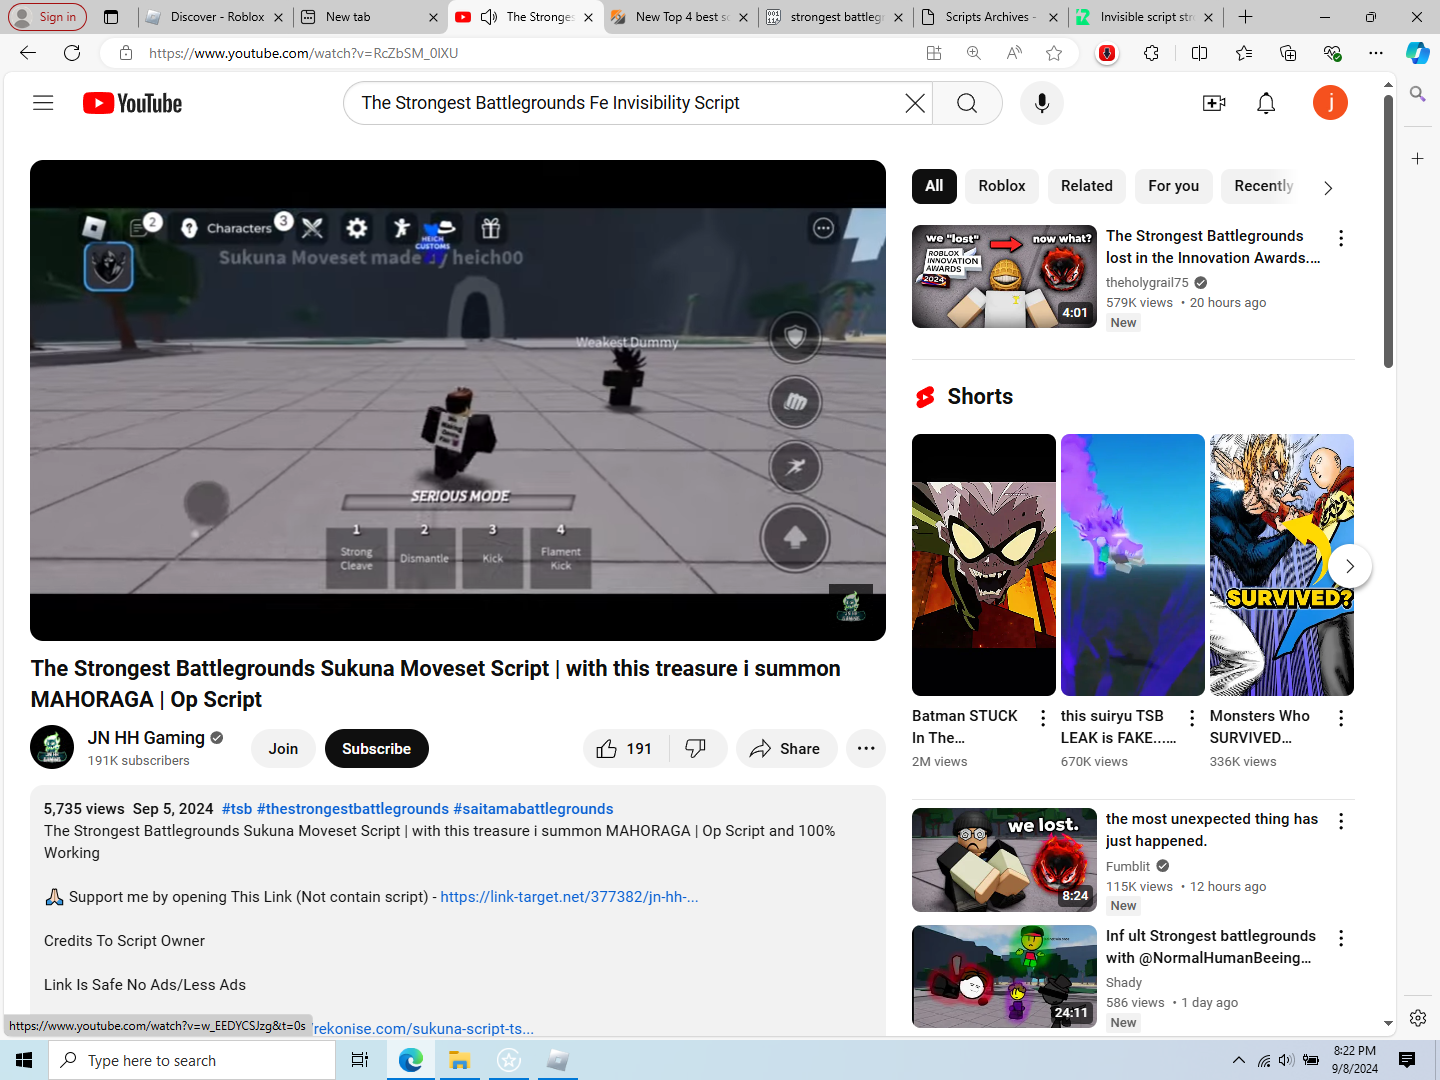Select the Related filter chip
1440x1080 pixels.
click(1086, 186)
